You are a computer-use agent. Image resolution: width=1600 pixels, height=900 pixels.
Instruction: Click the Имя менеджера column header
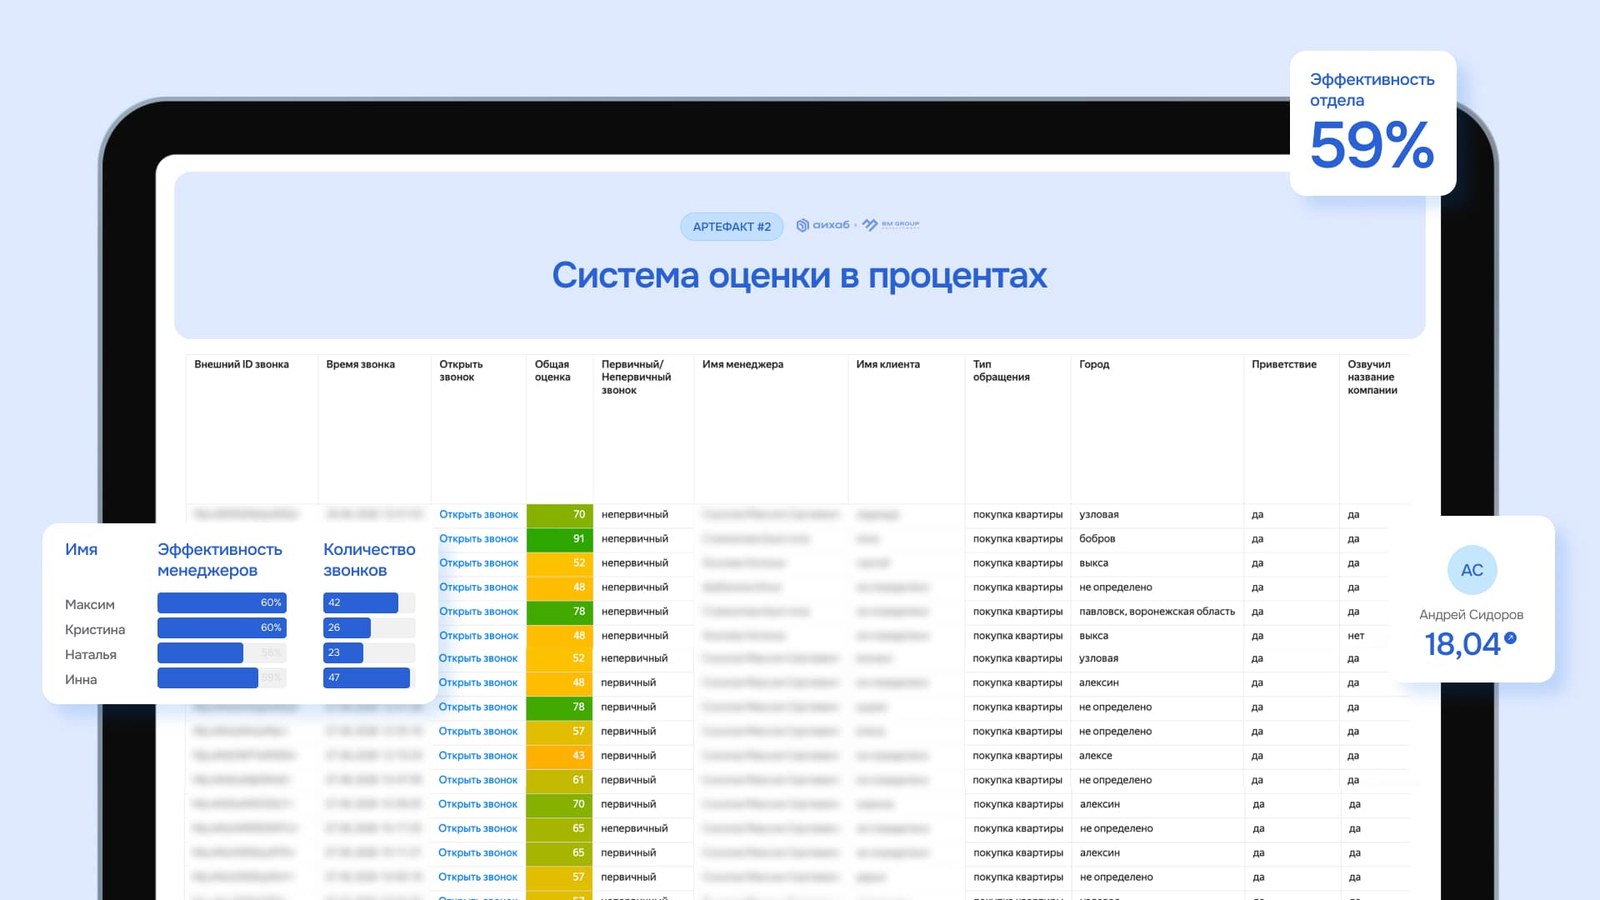(743, 365)
